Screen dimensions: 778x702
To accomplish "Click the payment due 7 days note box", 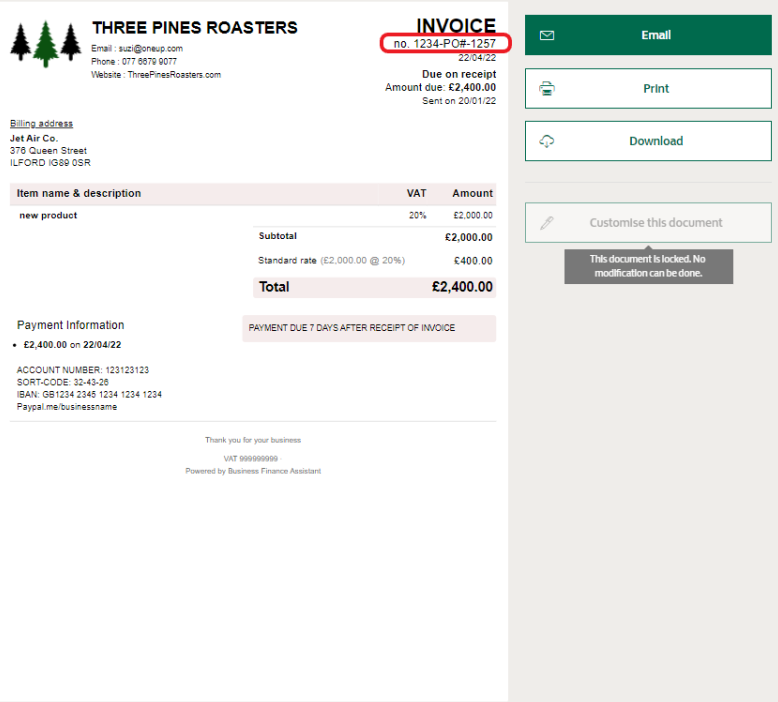I will coord(368,328).
